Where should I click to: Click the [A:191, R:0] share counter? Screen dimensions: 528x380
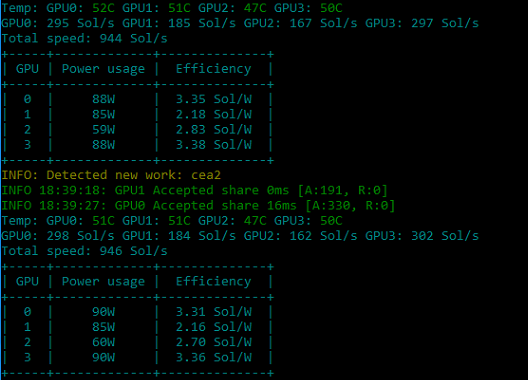coord(343,190)
